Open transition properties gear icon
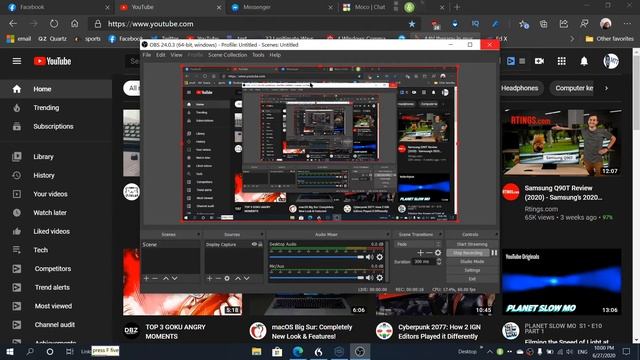 [x=438, y=253]
